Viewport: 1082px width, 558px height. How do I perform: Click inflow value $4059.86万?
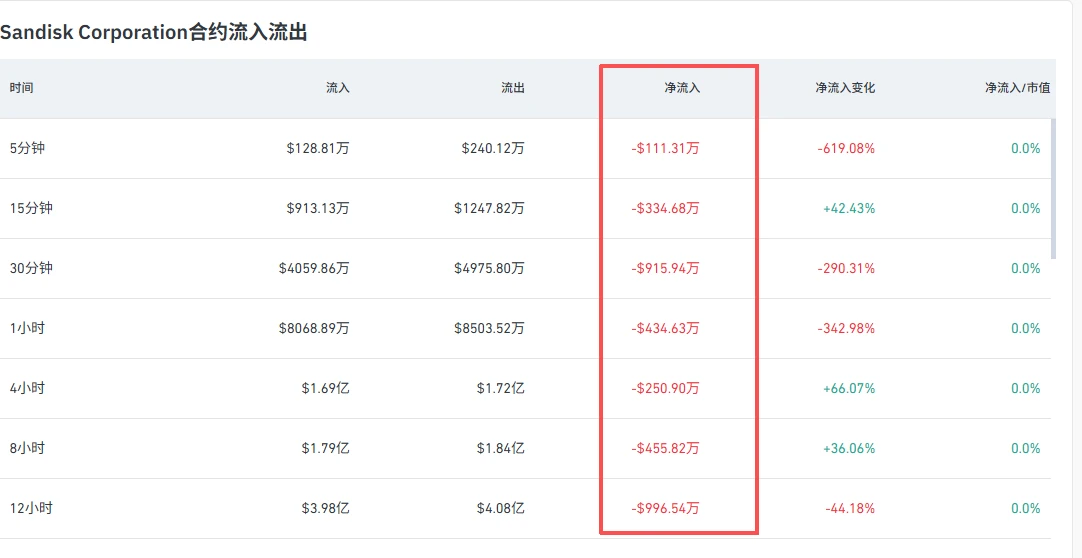[x=314, y=268]
